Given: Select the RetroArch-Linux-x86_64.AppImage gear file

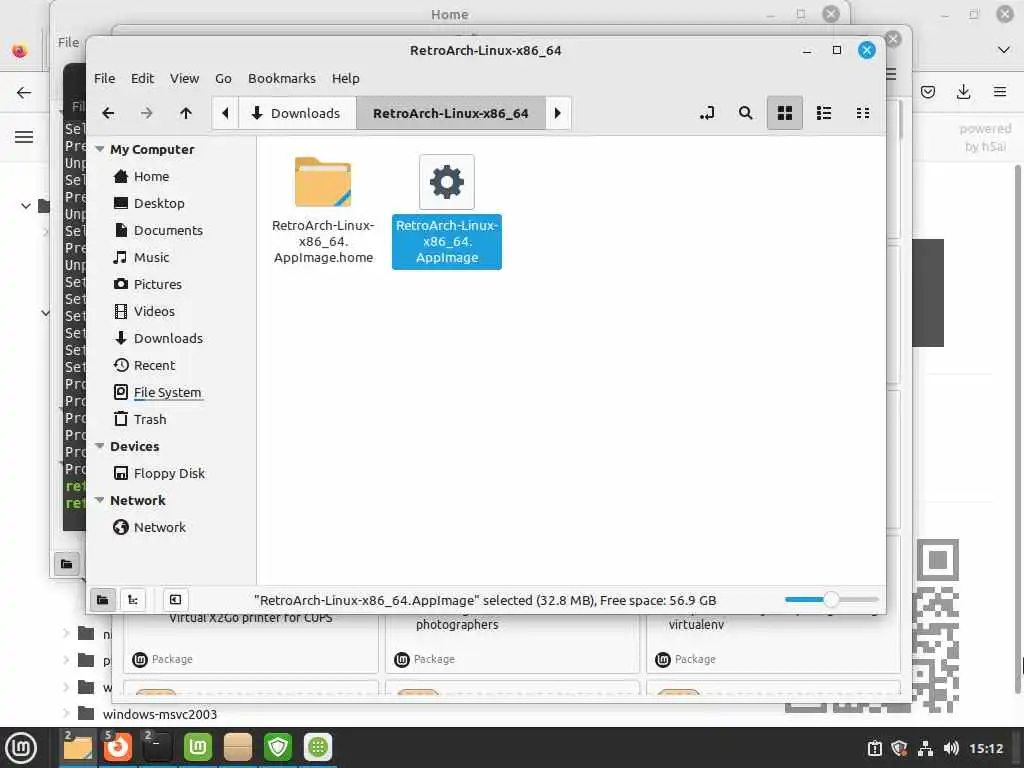Looking at the screenshot, I should [447, 212].
